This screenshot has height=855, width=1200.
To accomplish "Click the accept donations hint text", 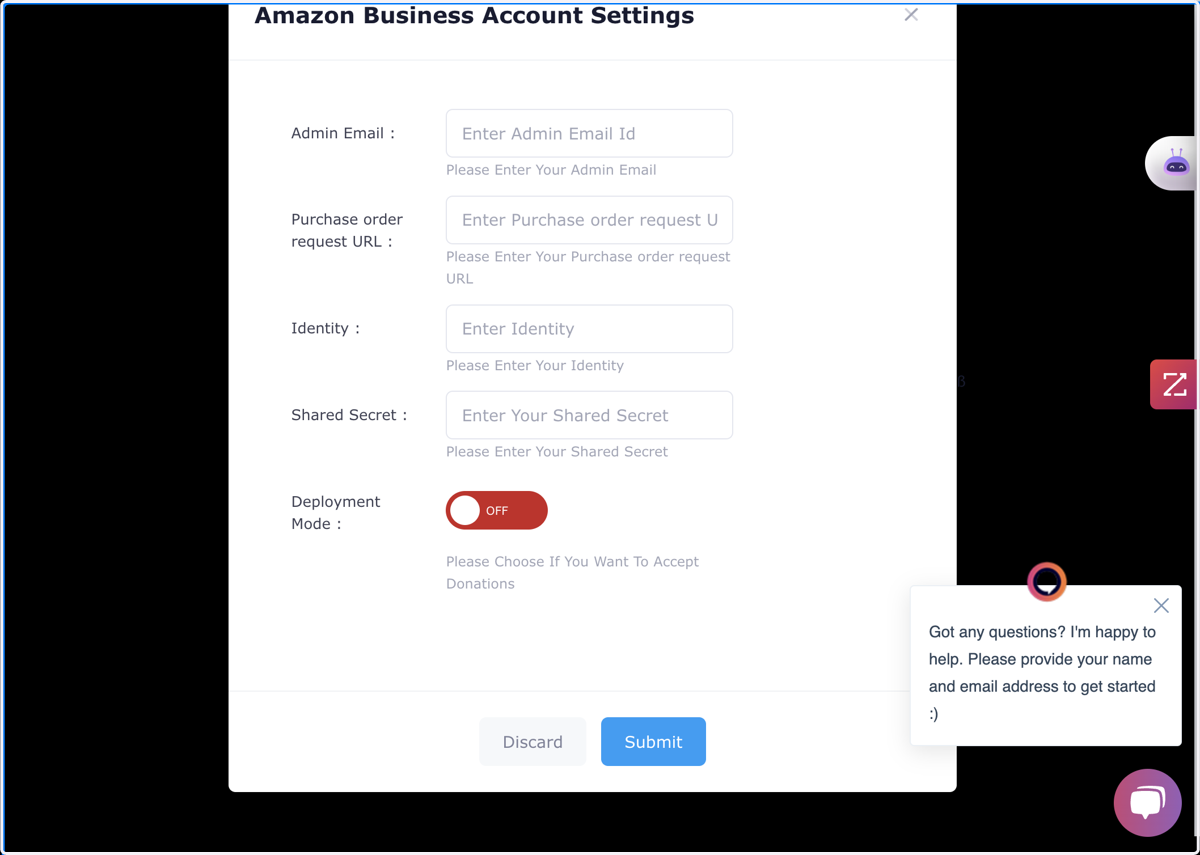I will pos(572,573).
